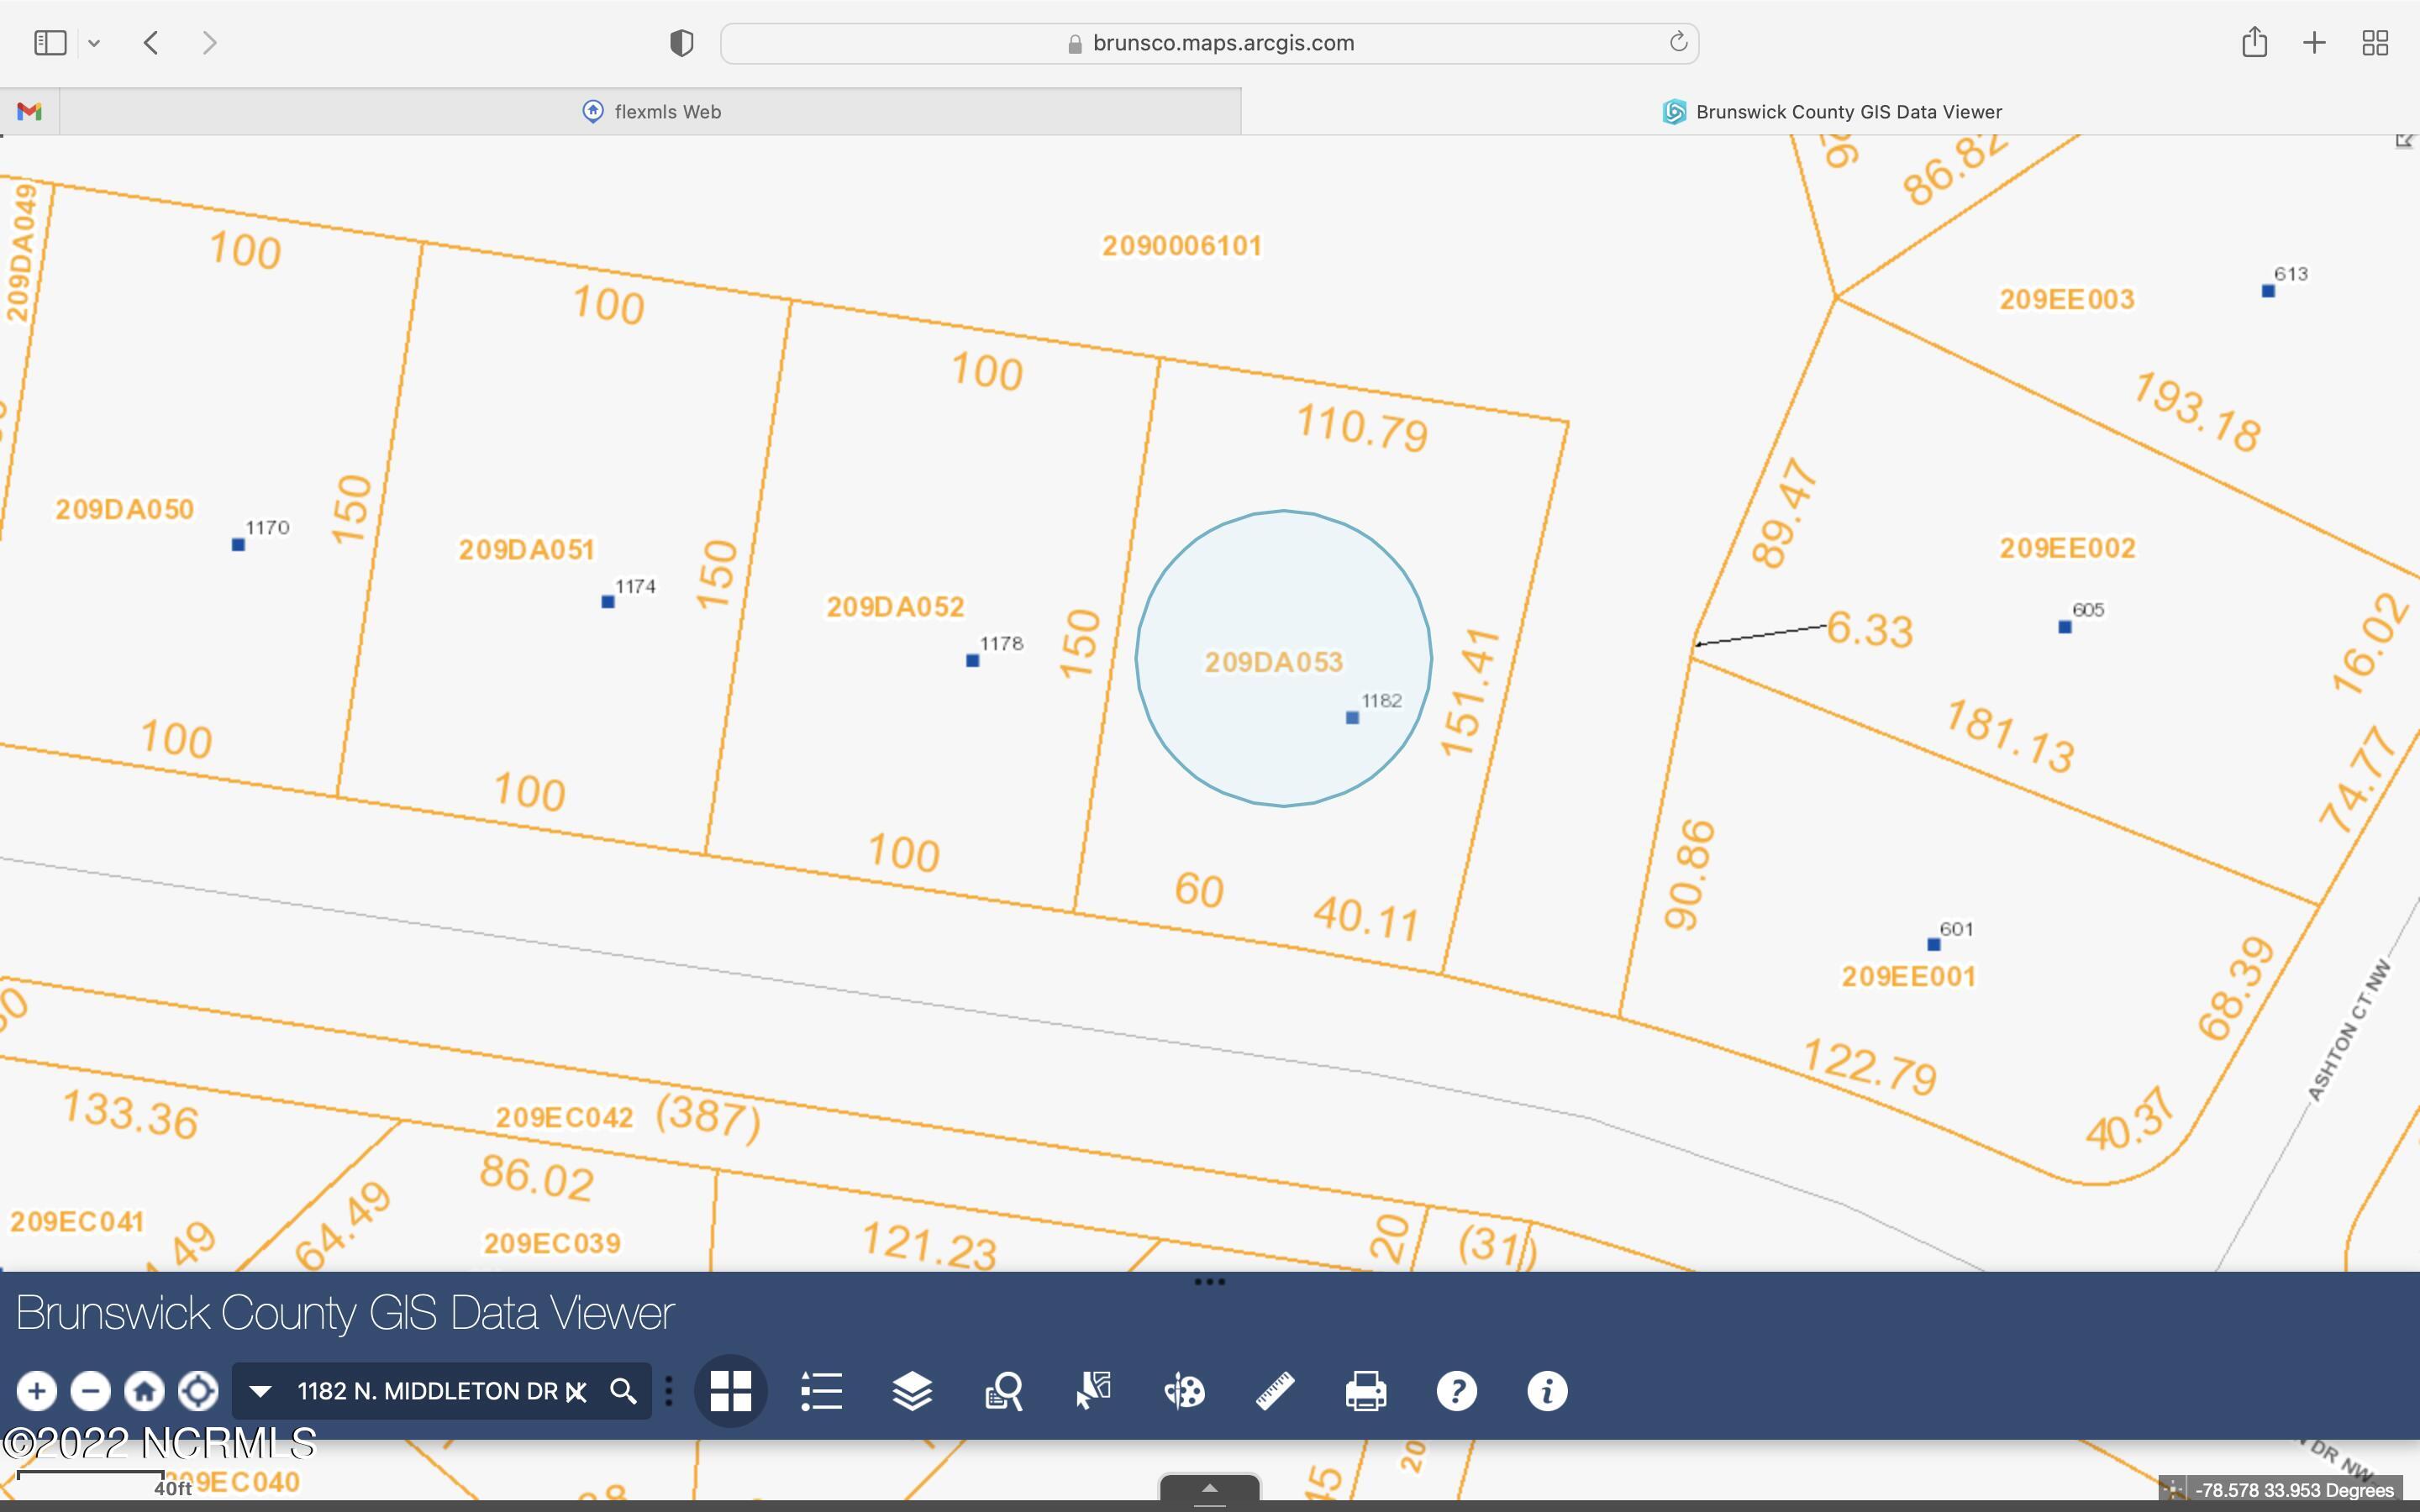Open the legend list icon
Image resolution: width=2420 pixels, height=1512 pixels.
click(x=821, y=1391)
